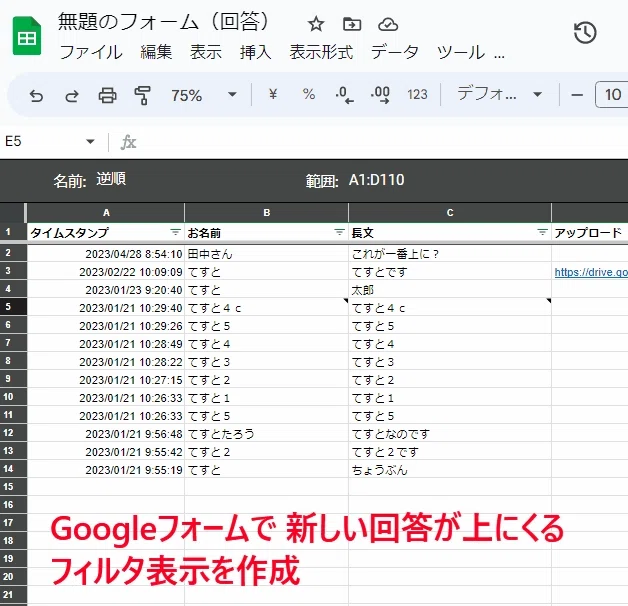
Task: Click the cell これが一番上に？
Action: coord(450,254)
